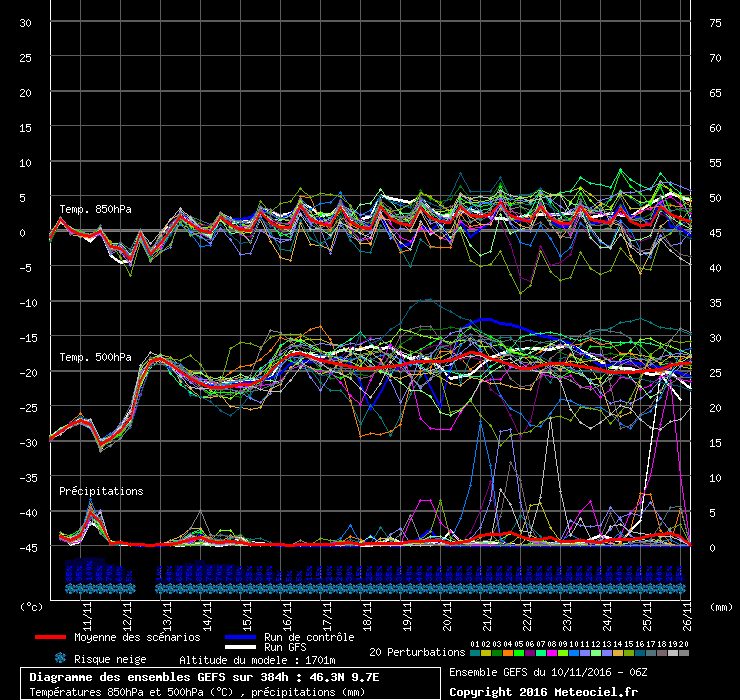Select perturbation 12 light green swatch
The width and height of the screenshot is (740, 700).
click(x=596, y=653)
